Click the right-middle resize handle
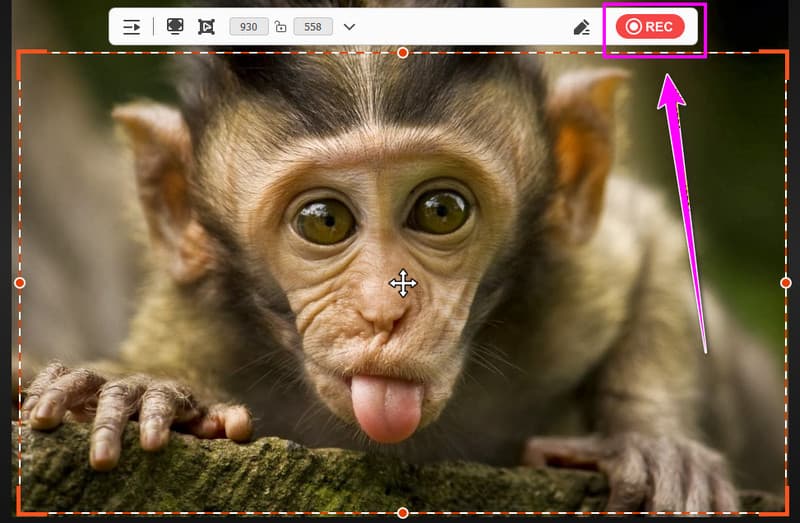 [x=786, y=283]
